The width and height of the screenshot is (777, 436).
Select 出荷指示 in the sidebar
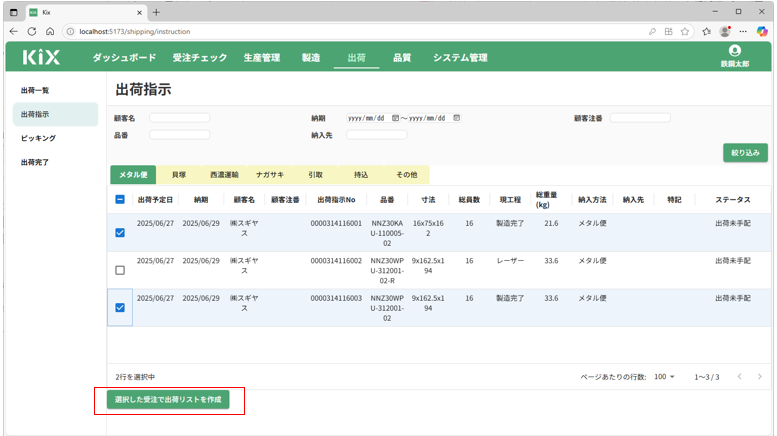point(56,114)
